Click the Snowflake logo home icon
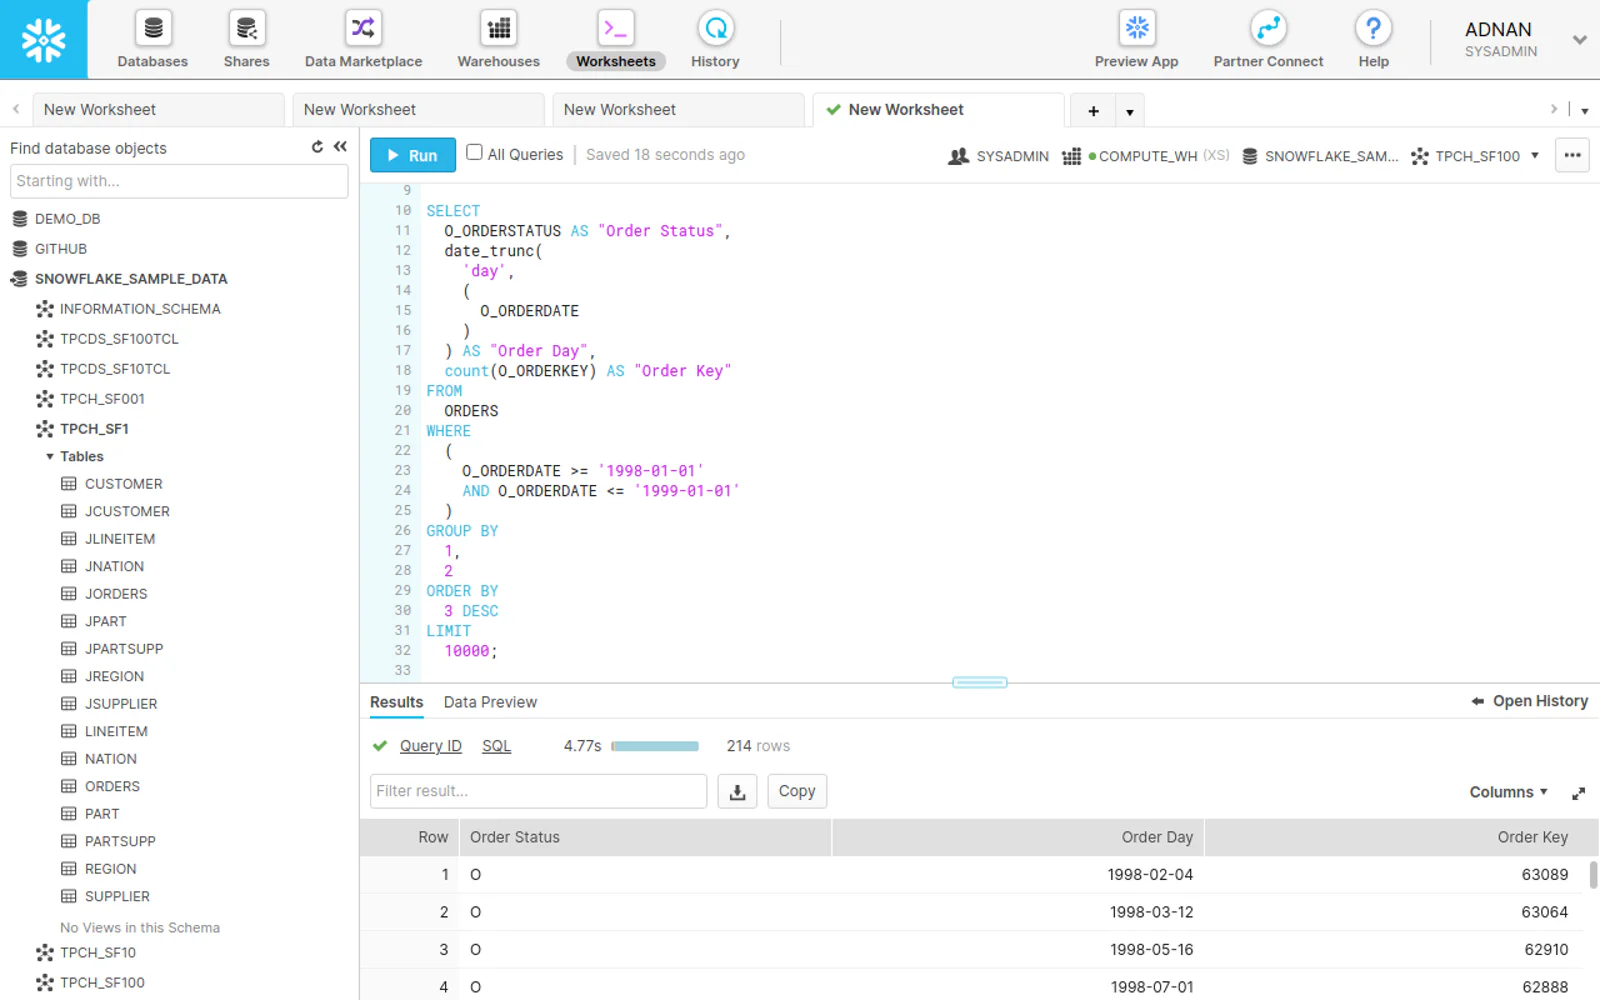 [43, 40]
